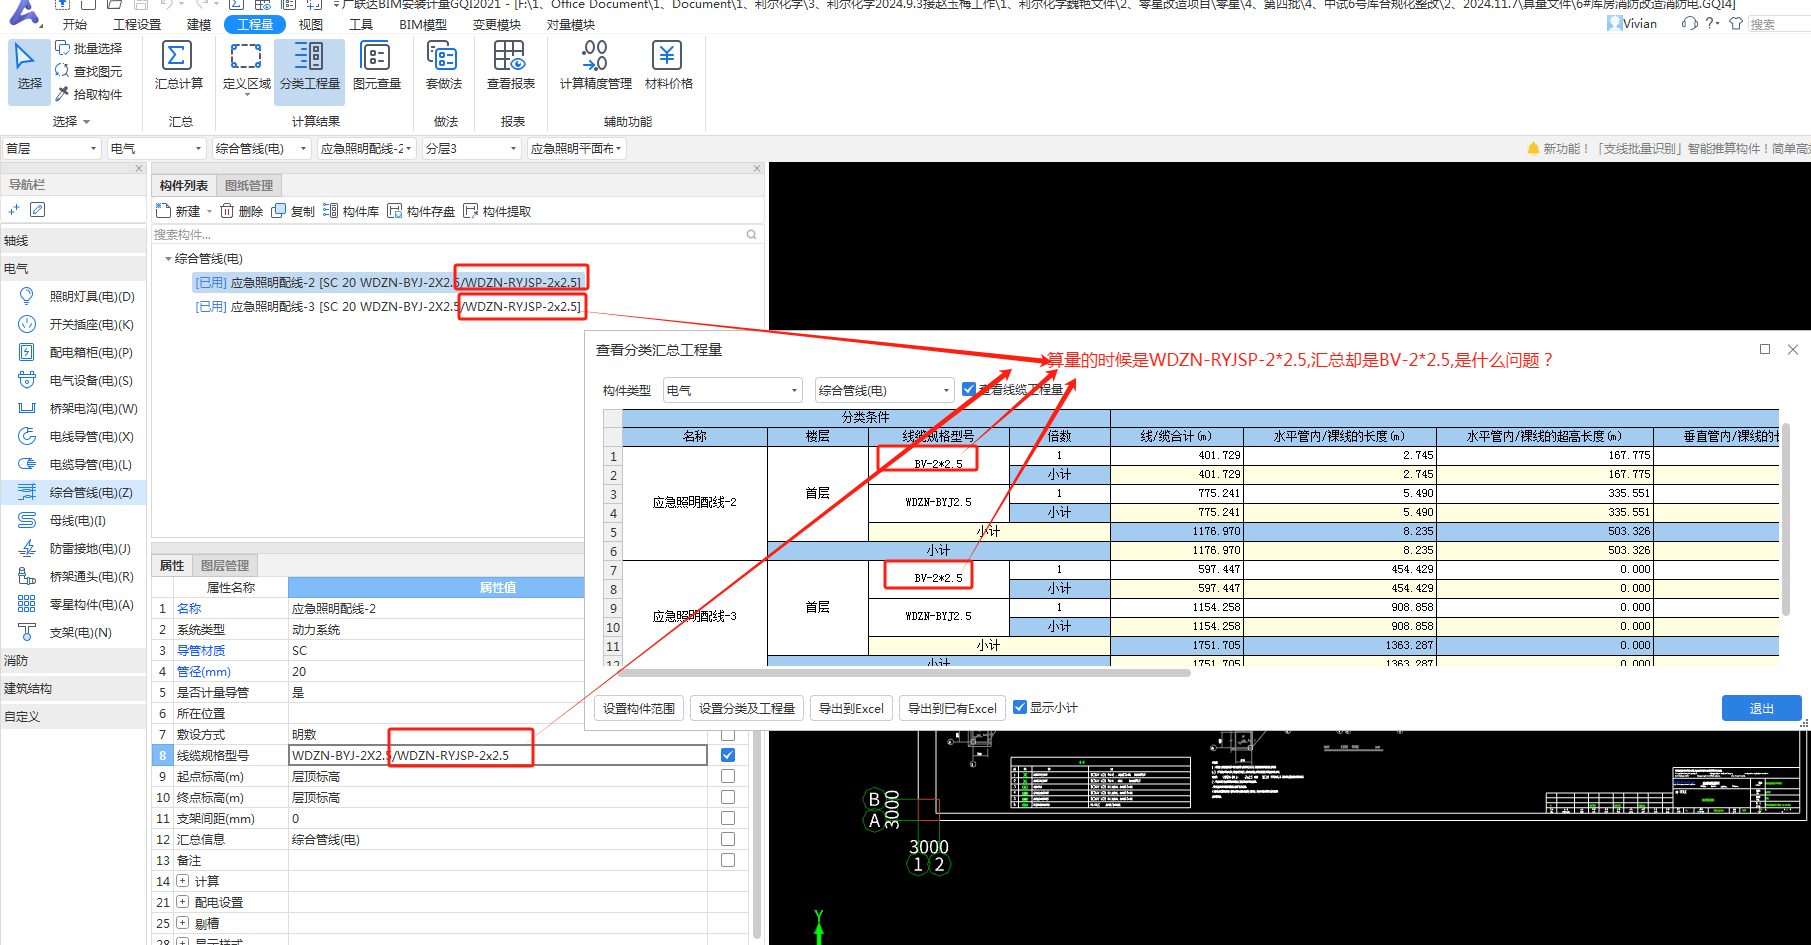Click the 退出 exit button
The width and height of the screenshot is (1811, 945).
click(1761, 708)
